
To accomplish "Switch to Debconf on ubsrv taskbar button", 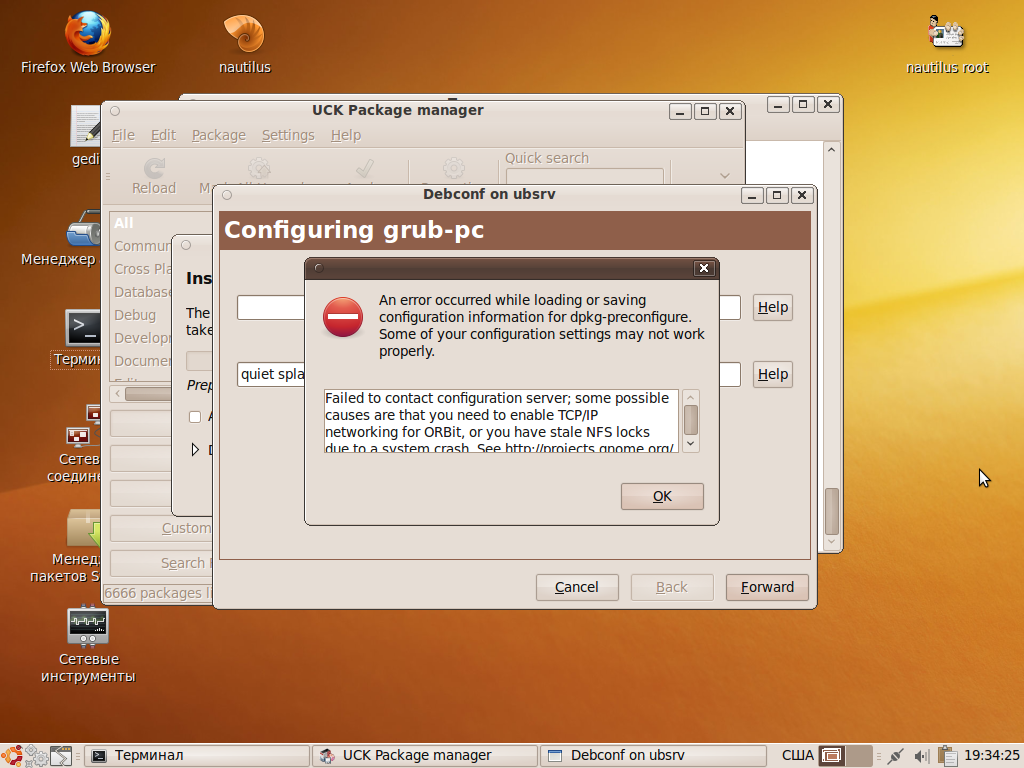I will click(x=653, y=756).
